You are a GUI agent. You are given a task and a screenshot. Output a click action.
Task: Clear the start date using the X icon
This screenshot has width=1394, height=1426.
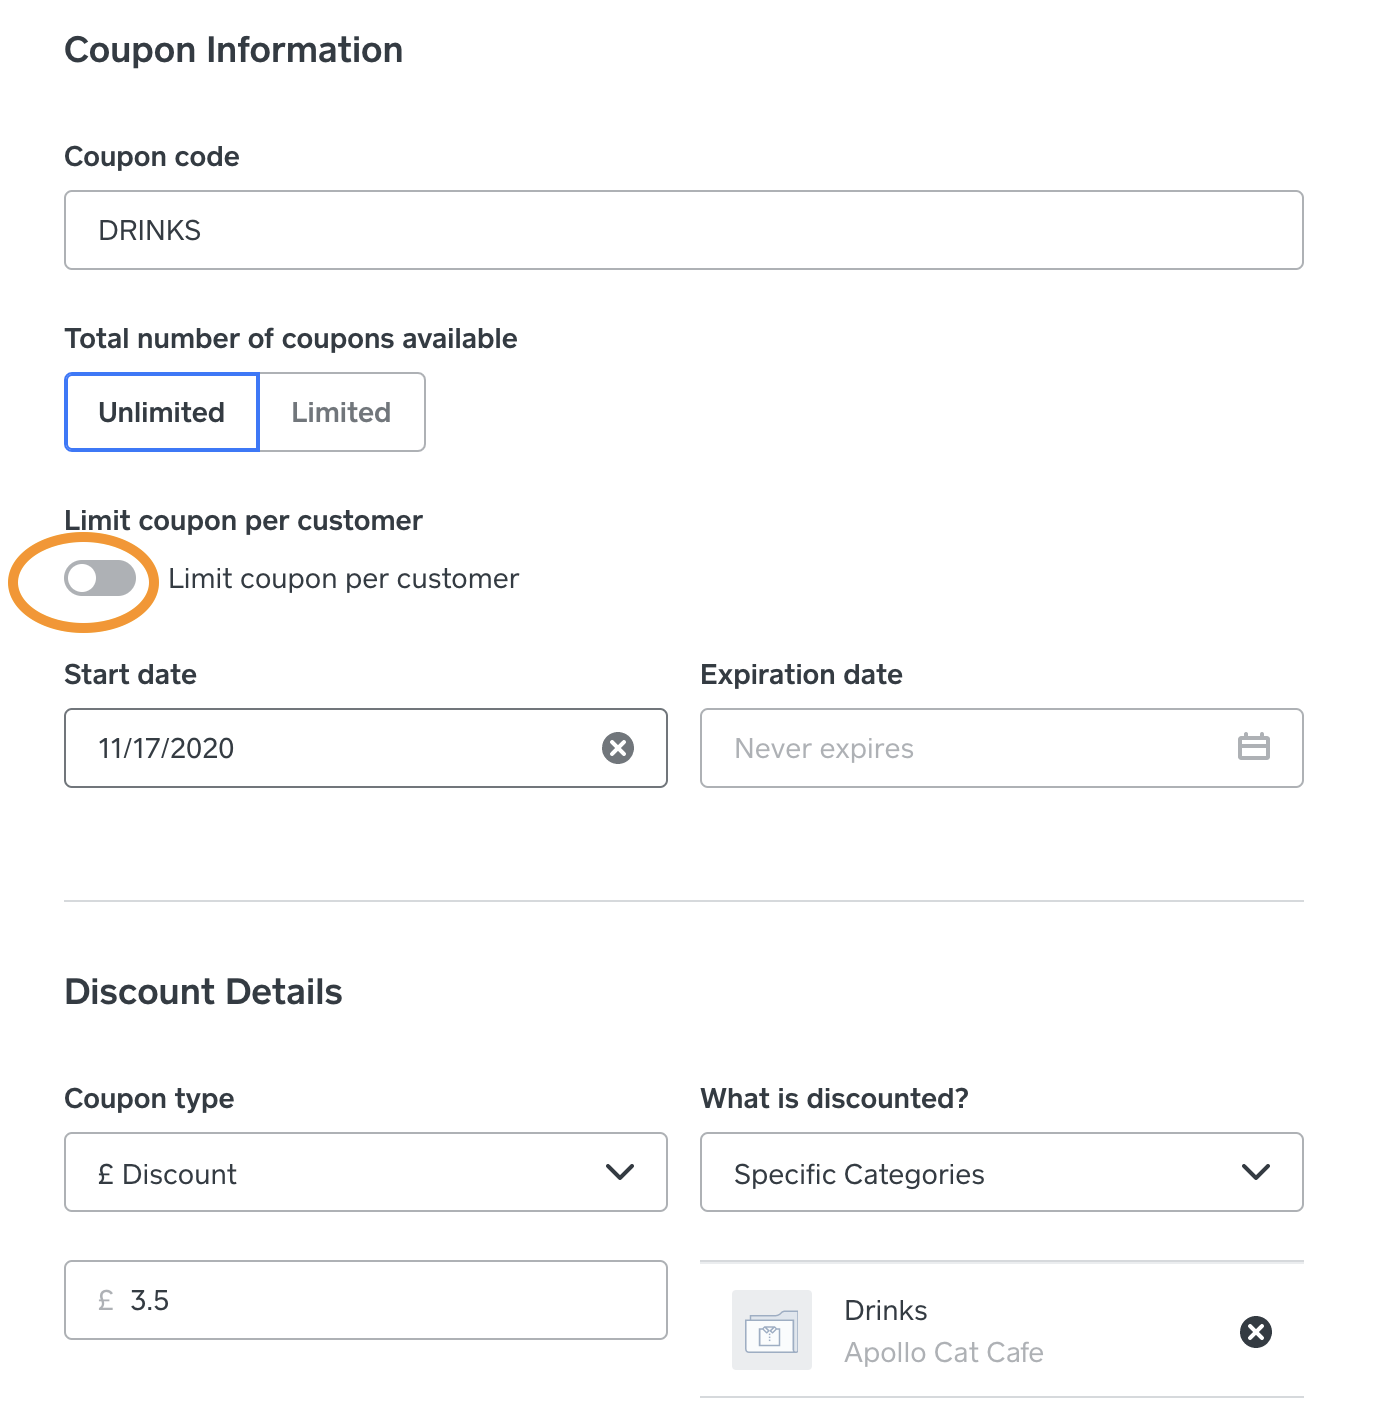tap(618, 747)
